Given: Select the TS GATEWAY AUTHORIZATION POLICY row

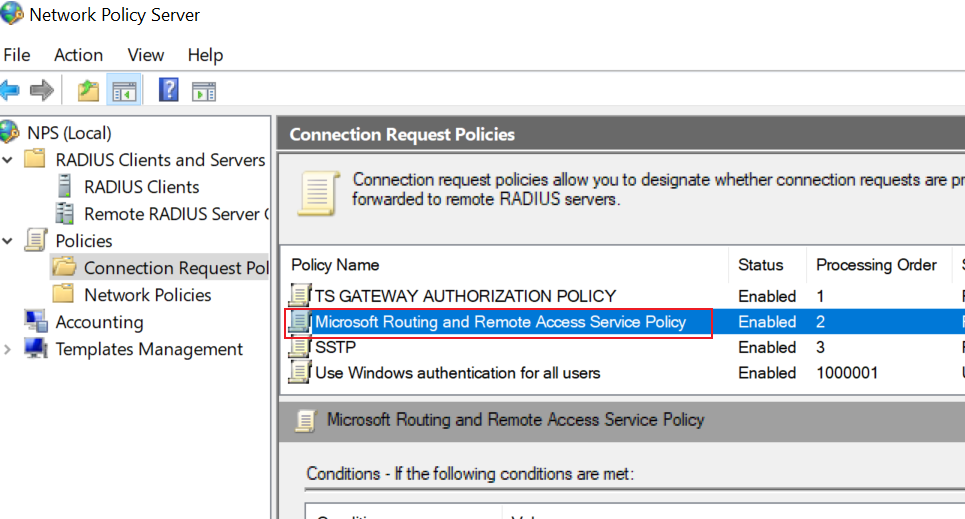Looking at the screenshot, I should click(x=622, y=296).
